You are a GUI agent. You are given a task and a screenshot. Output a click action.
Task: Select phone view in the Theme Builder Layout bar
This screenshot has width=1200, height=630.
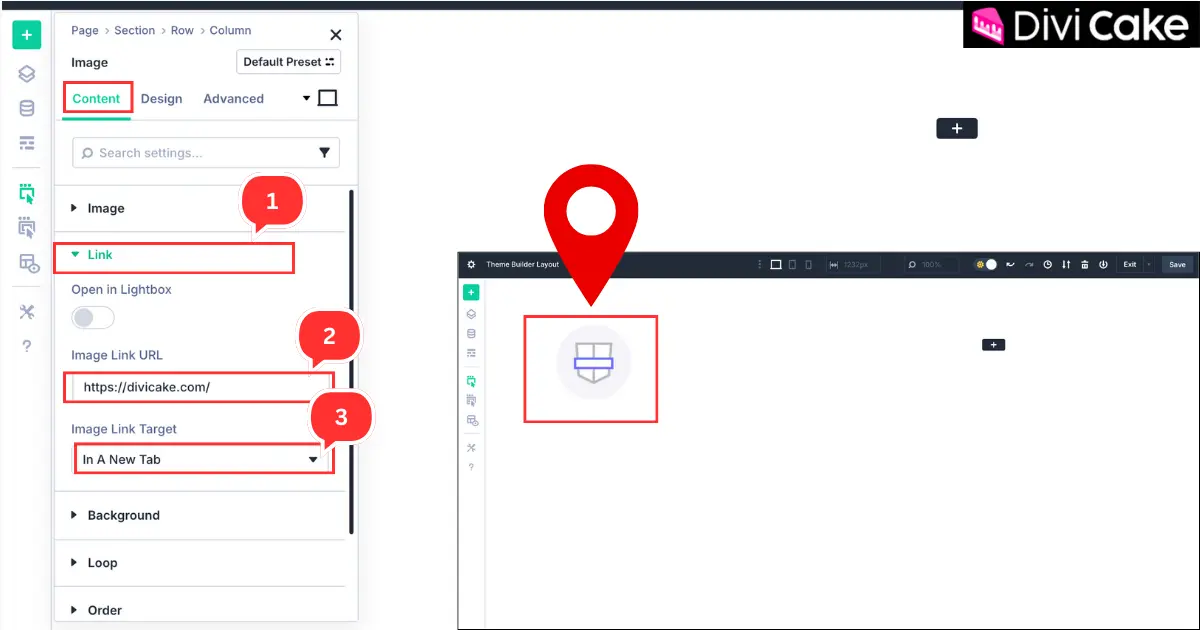(x=808, y=265)
